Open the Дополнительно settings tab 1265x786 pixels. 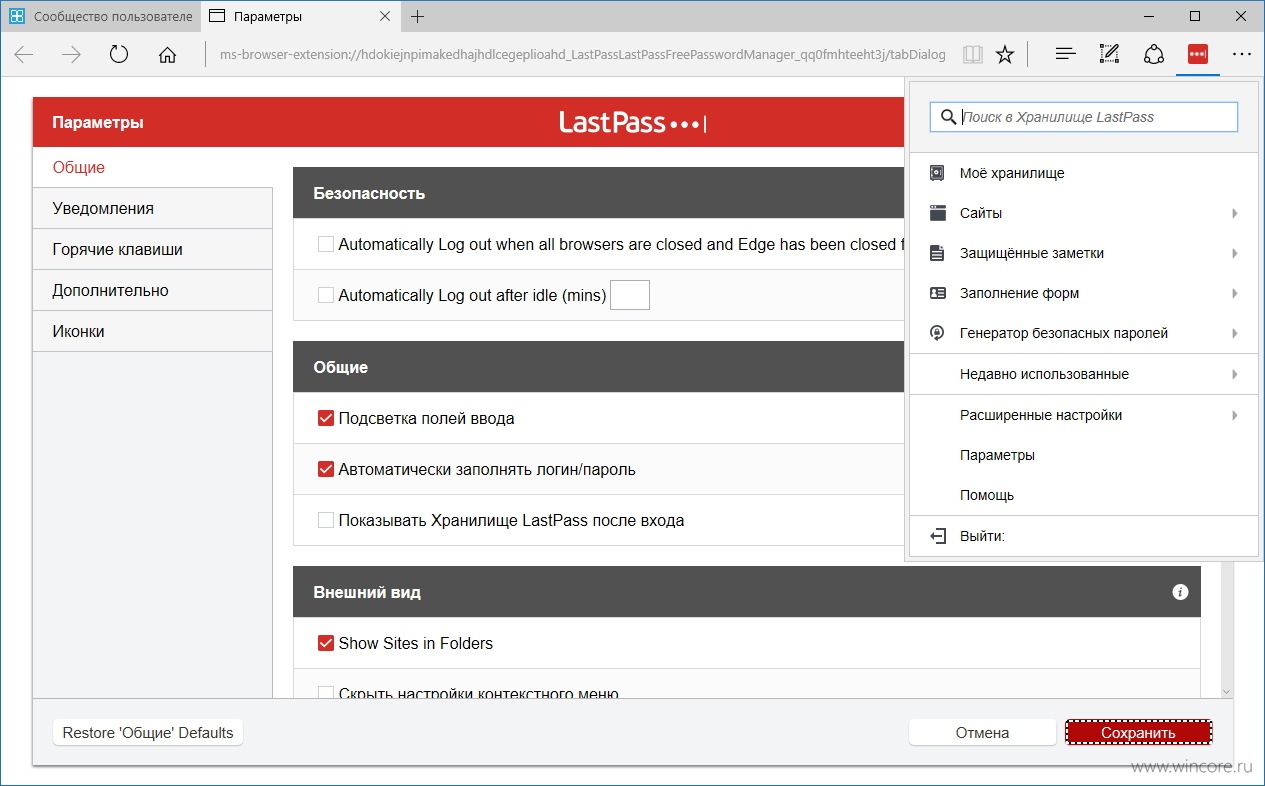[153, 290]
